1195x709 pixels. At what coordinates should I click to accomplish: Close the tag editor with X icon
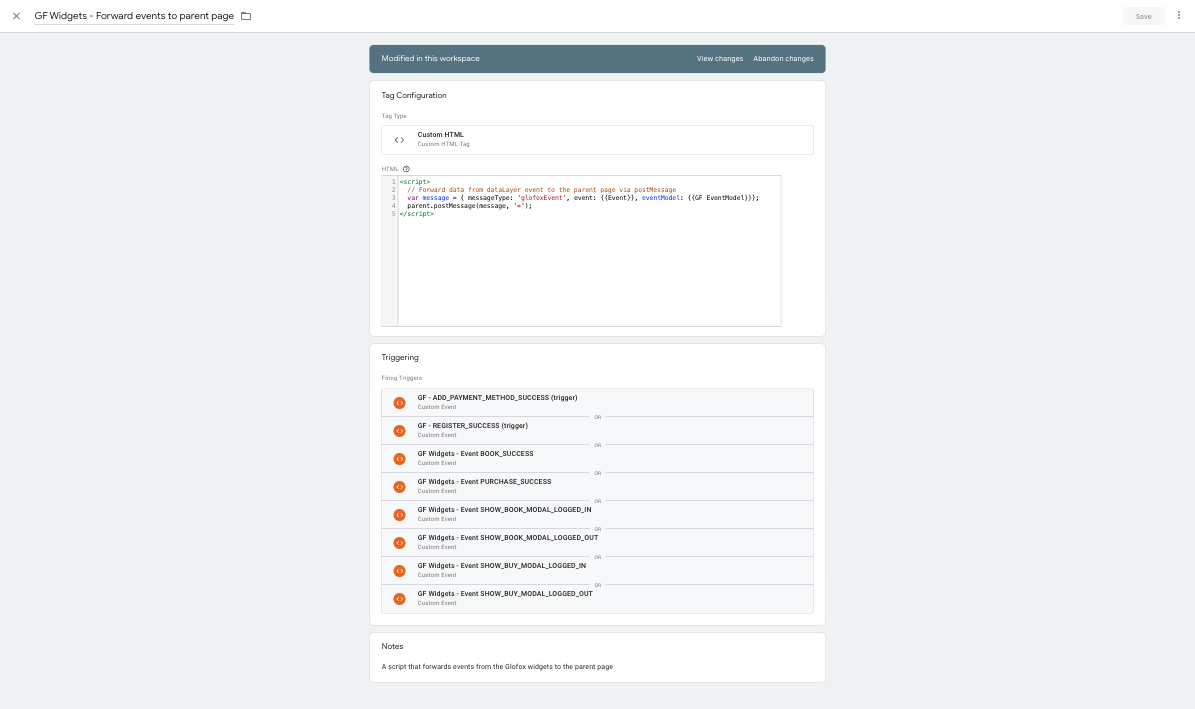click(x=16, y=16)
